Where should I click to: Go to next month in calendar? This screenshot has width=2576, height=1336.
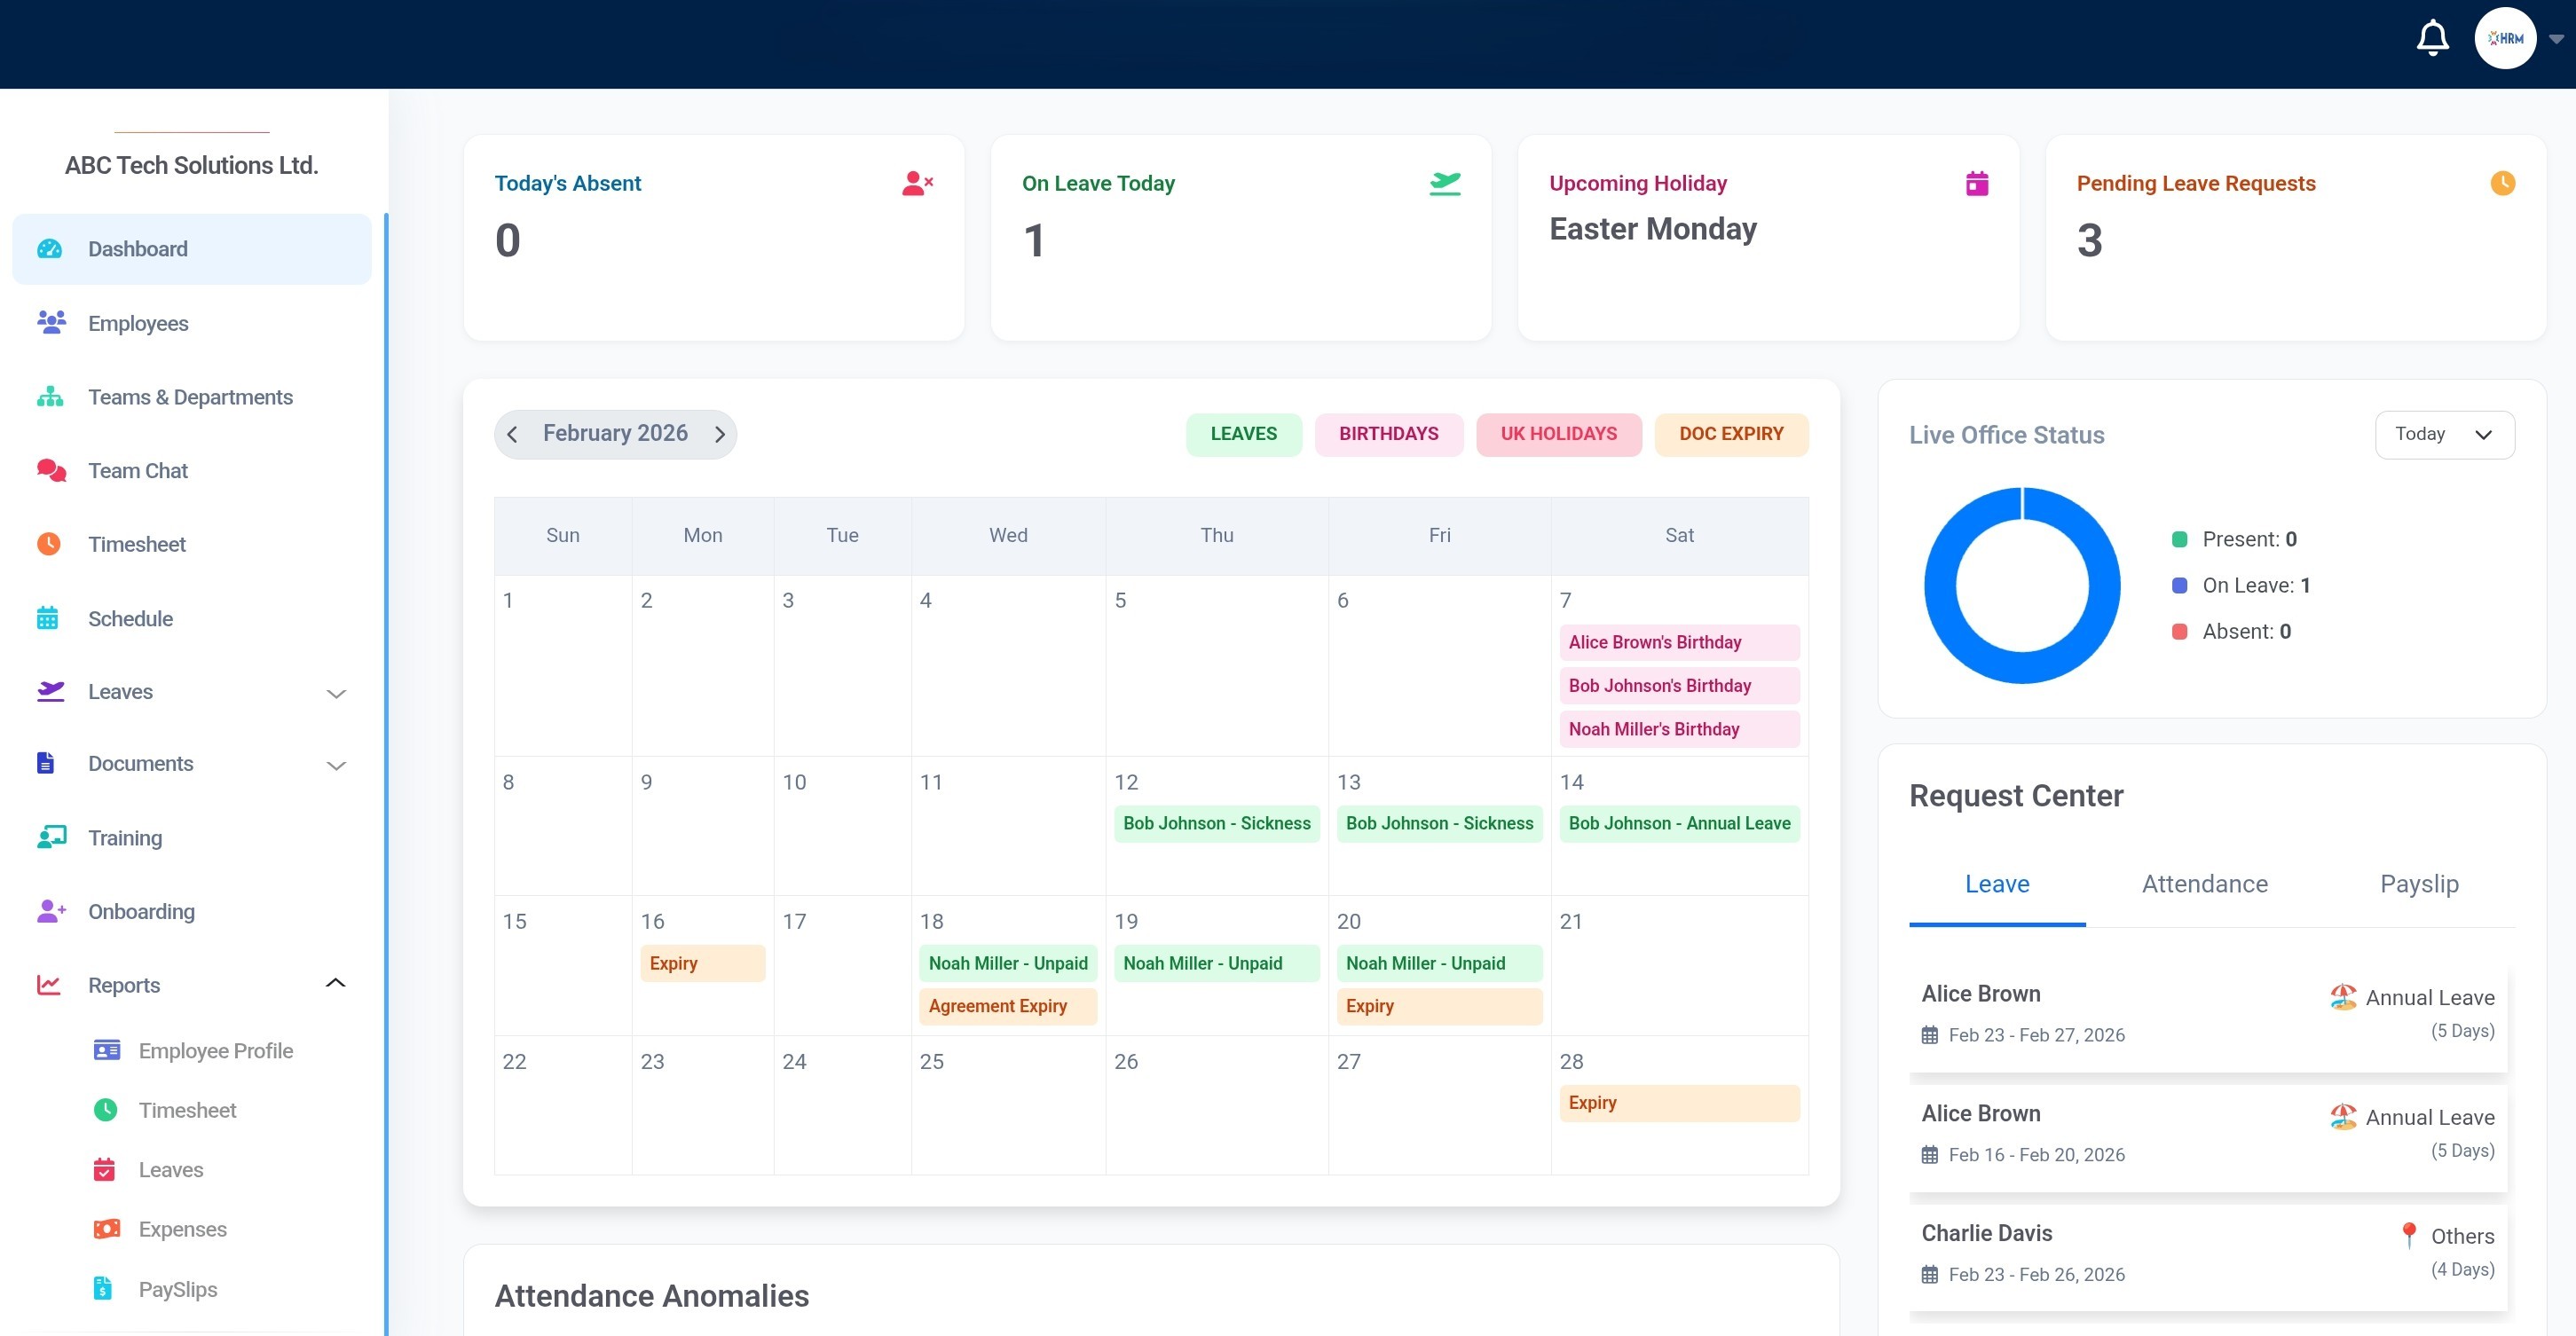[719, 434]
